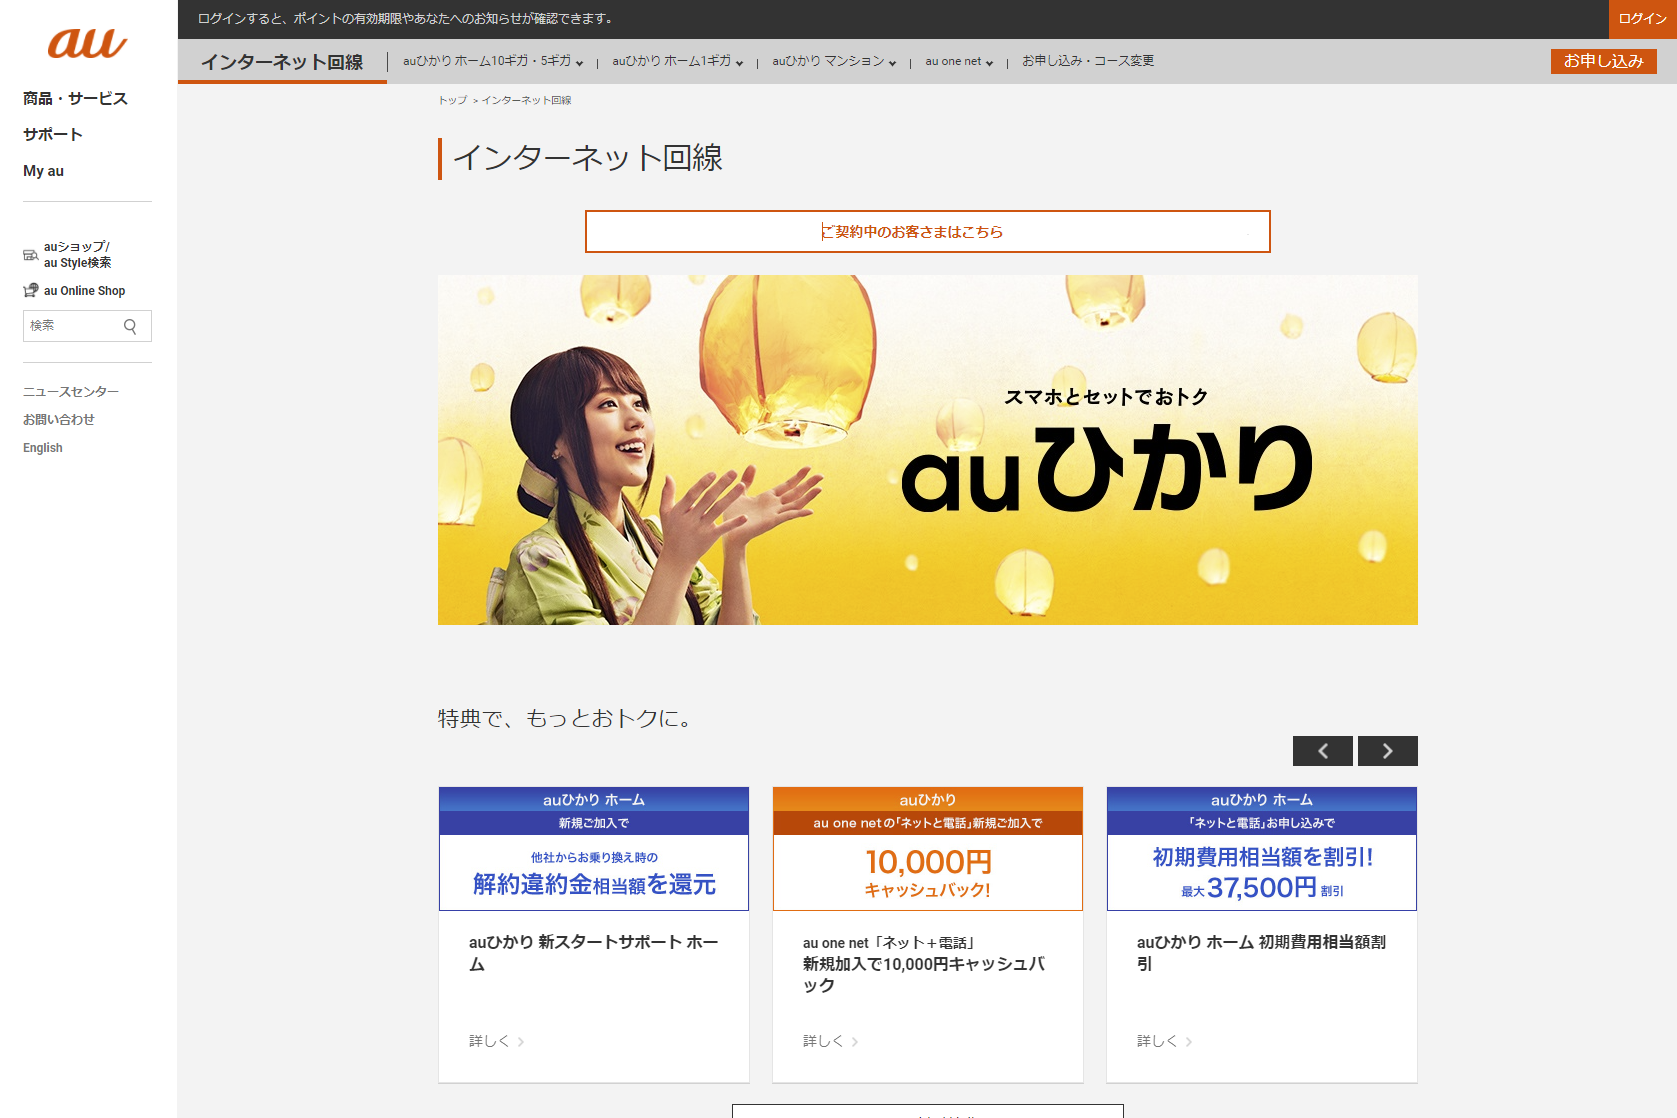Open auショップ/au Style検索 link
Viewport: 1677px width, 1118px height.
[x=77, y=255]
